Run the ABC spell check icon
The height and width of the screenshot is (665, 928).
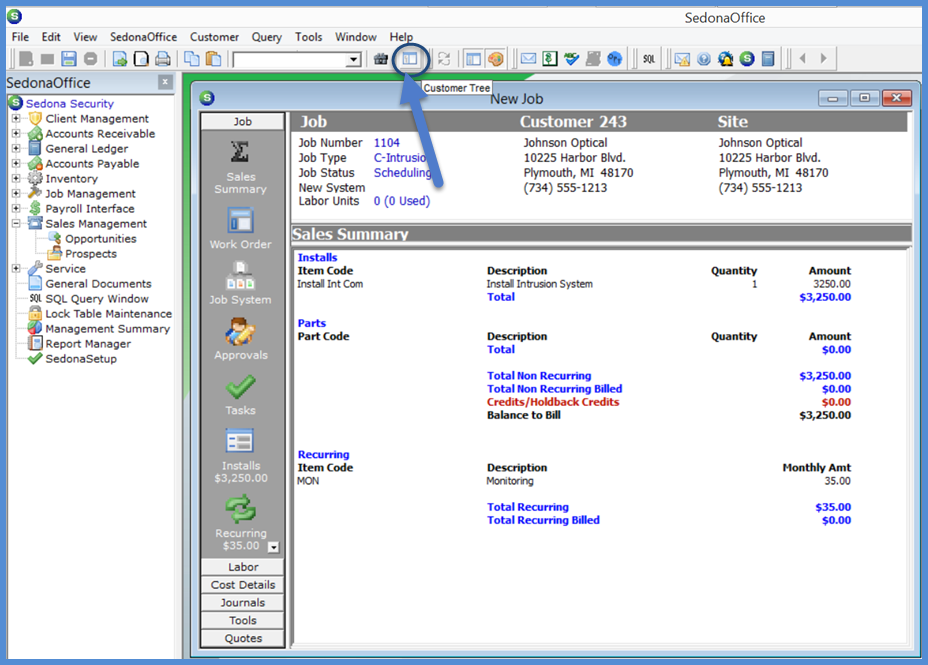(571, 59)
